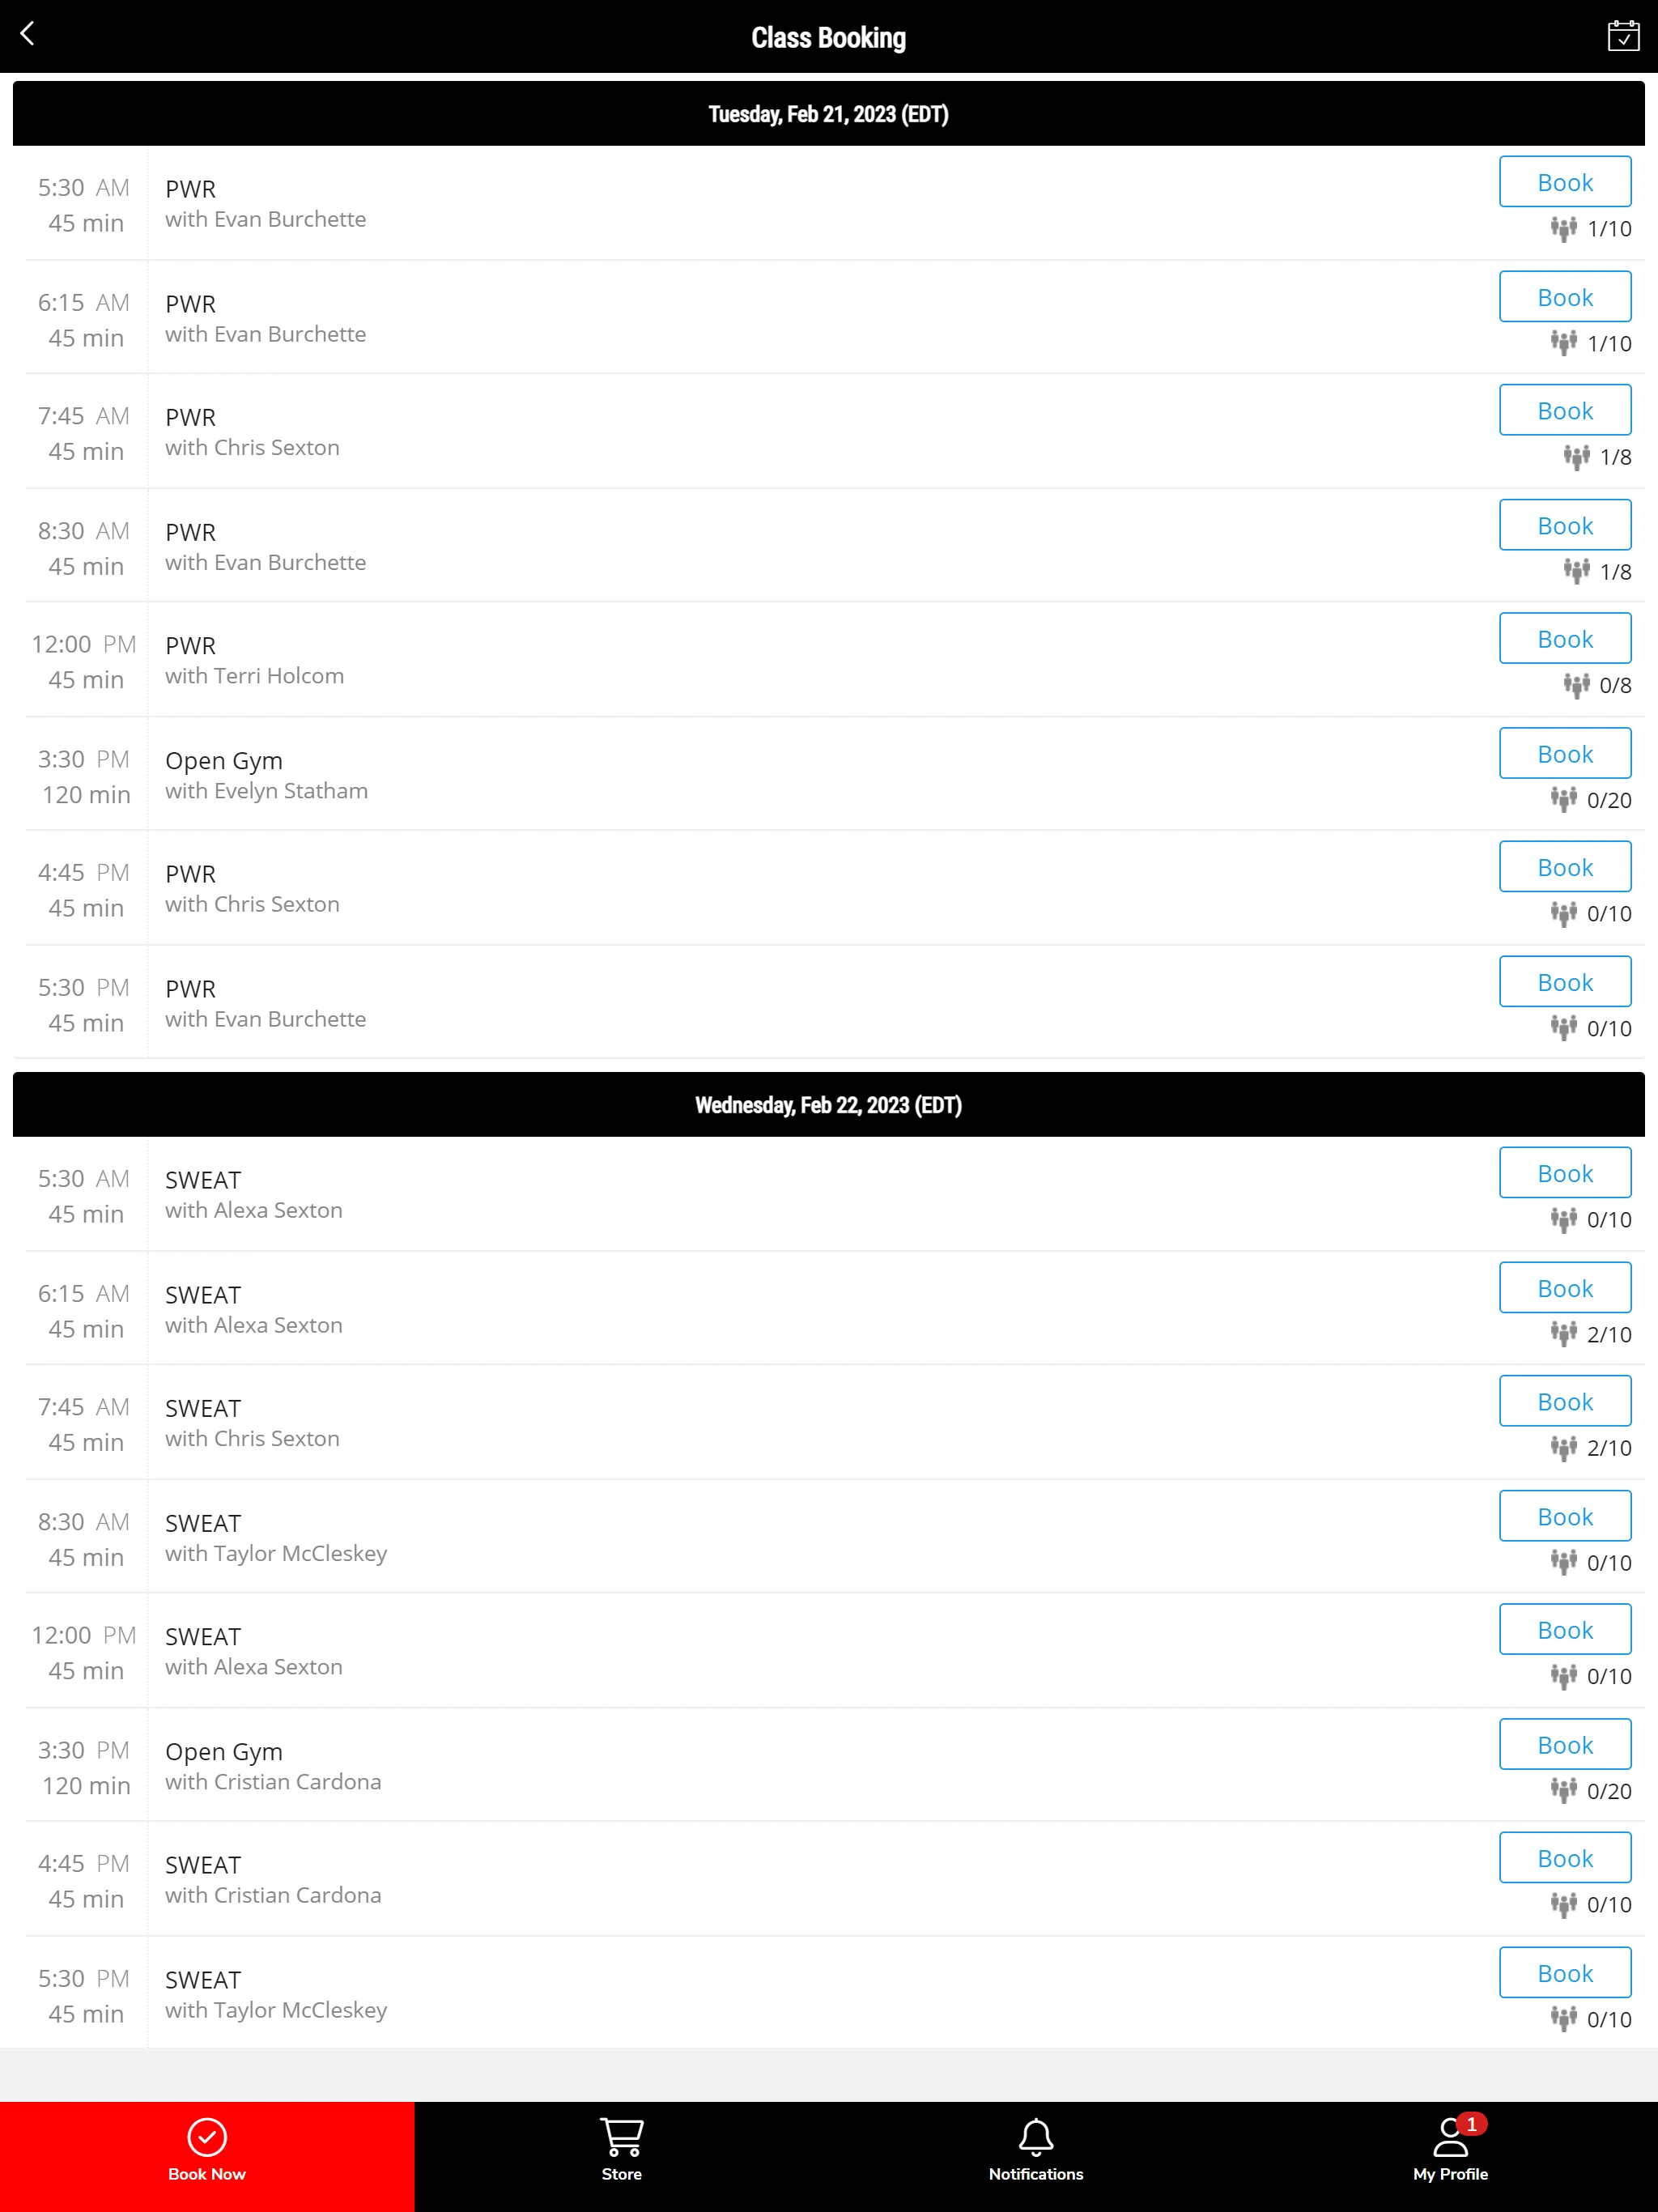Book Wednesday 5:30 PM SWEAT with Taylor McCleskey
The height and width of the screenshot is (2212, 1658).
click(x=1564, y=1973)
